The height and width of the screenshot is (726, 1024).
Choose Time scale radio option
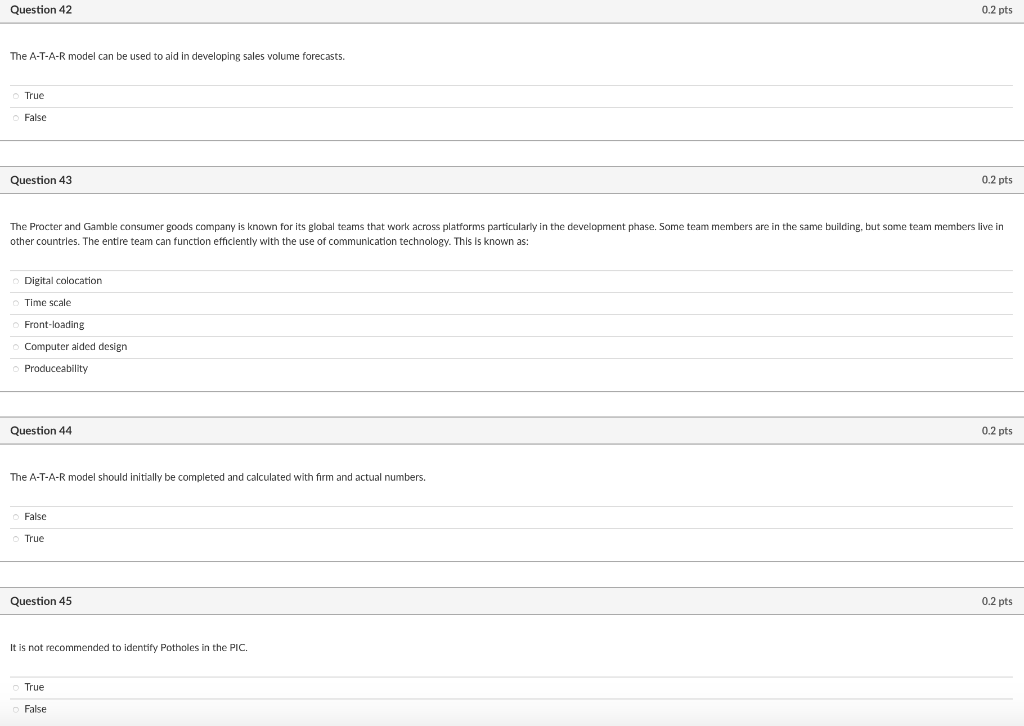click(x=16, y=303)
